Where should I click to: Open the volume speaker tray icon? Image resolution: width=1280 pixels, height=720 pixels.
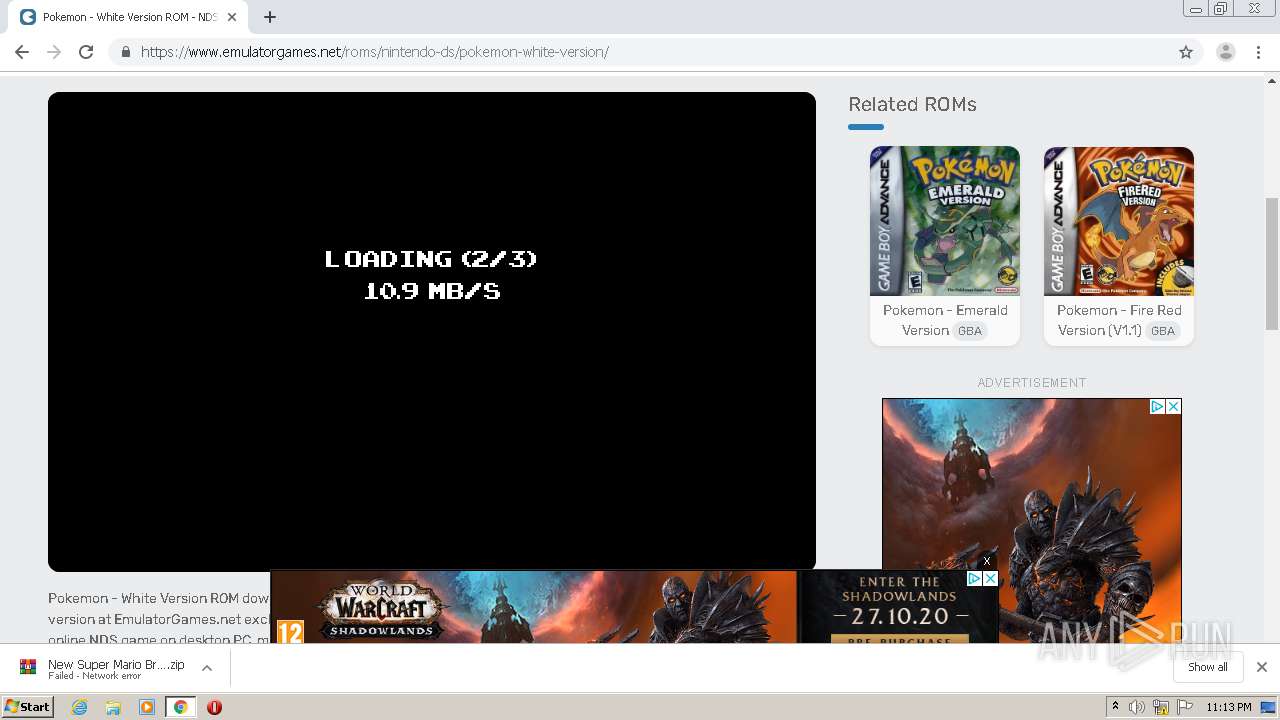click(1137, 707)
